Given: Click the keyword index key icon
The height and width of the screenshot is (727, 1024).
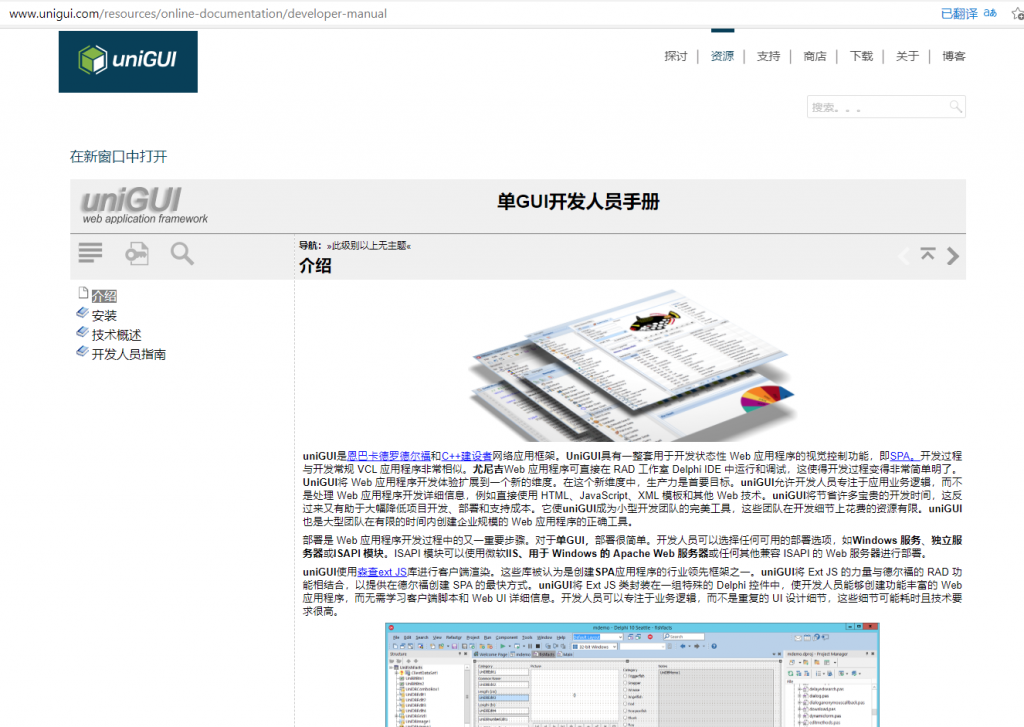Looking at the screenshot, I should (x=136, y=254).
